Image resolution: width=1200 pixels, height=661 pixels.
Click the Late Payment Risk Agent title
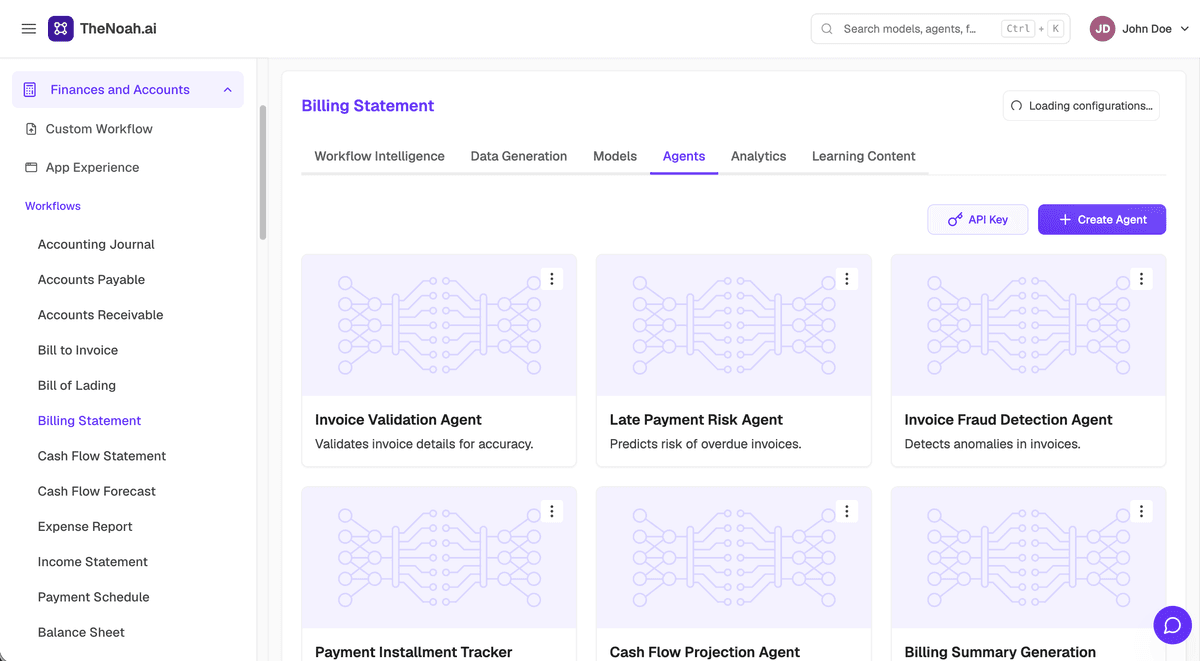click(x=696, y=420)
